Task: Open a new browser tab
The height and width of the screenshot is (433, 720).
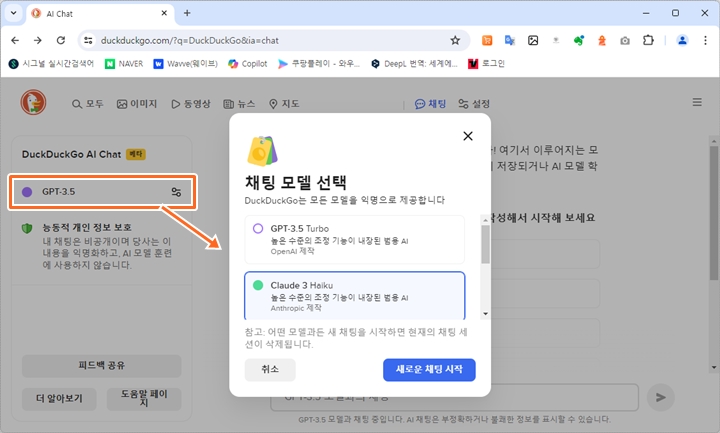Action: pos(187,13)
